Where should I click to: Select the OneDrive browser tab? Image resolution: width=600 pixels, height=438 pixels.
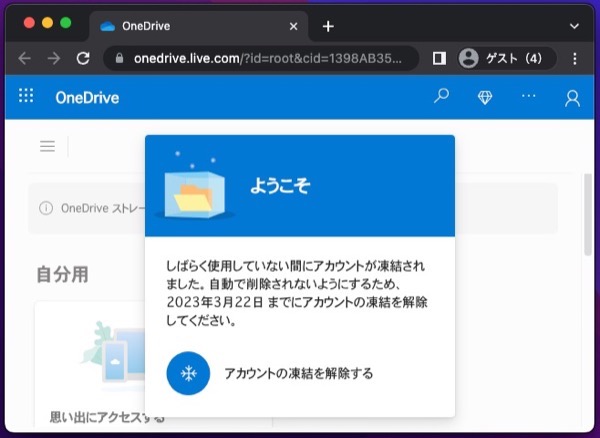coord(198,26)
